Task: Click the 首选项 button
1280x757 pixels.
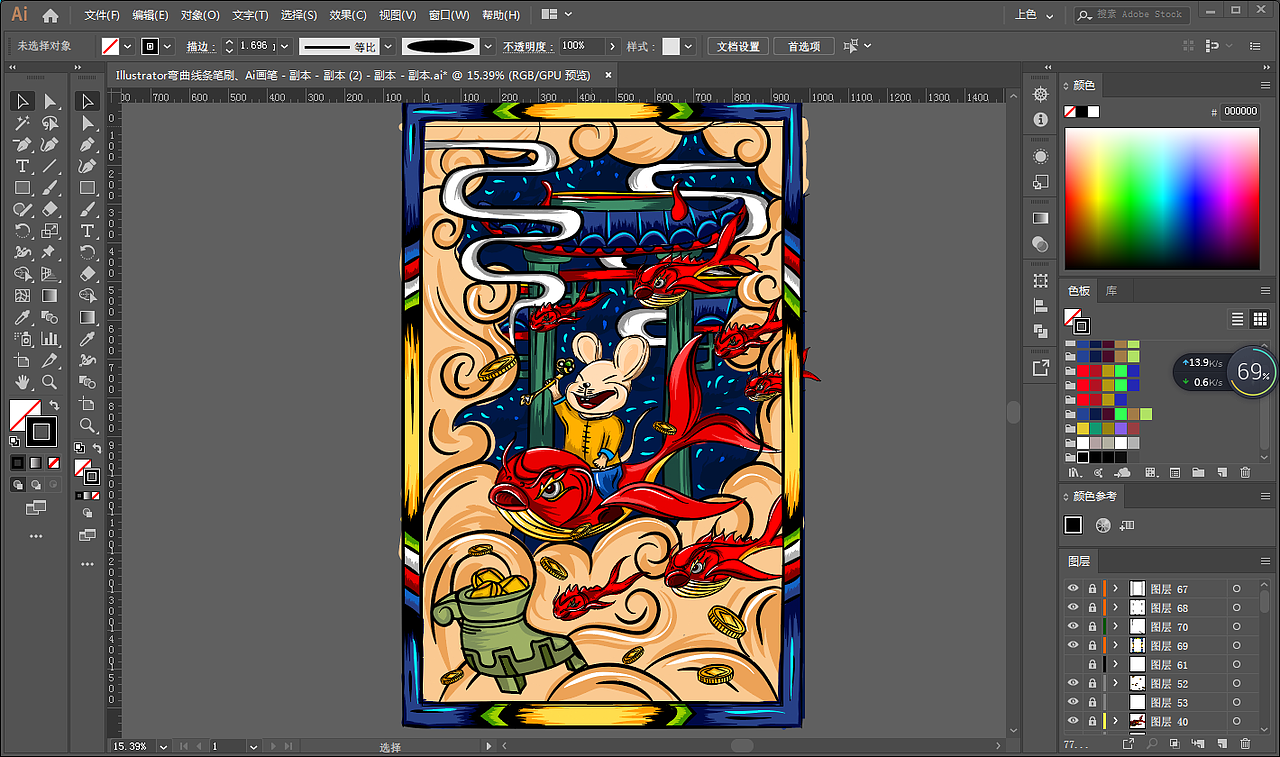Action: tap(804, 46)
